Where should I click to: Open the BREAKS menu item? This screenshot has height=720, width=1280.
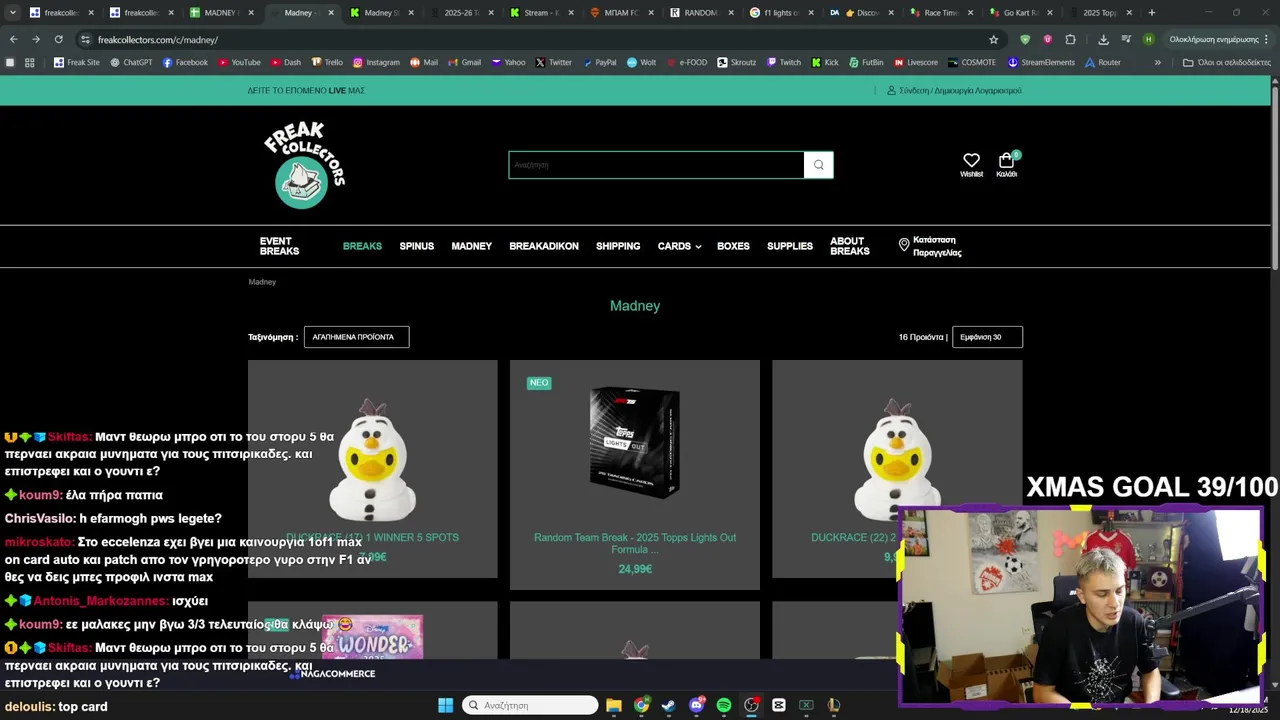click(362, 246)
